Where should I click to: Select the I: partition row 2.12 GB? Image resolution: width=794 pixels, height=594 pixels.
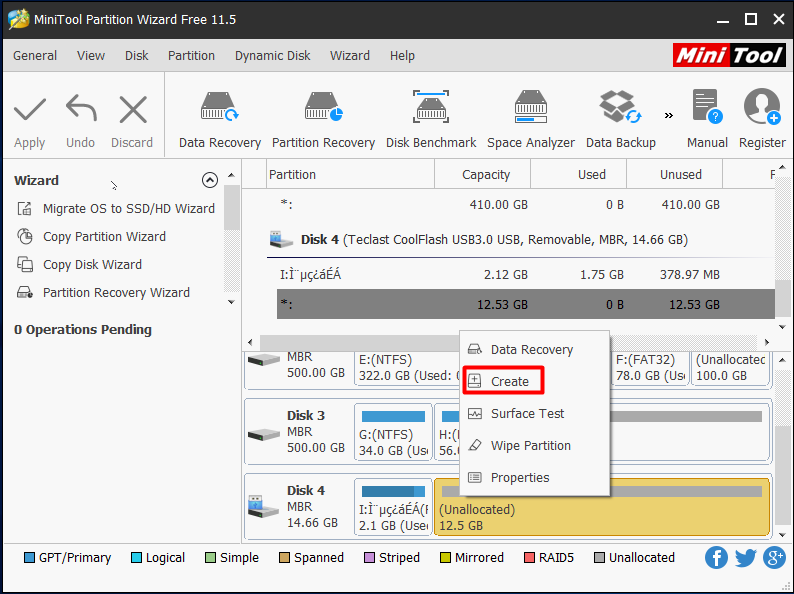click(x=526, y=274)
